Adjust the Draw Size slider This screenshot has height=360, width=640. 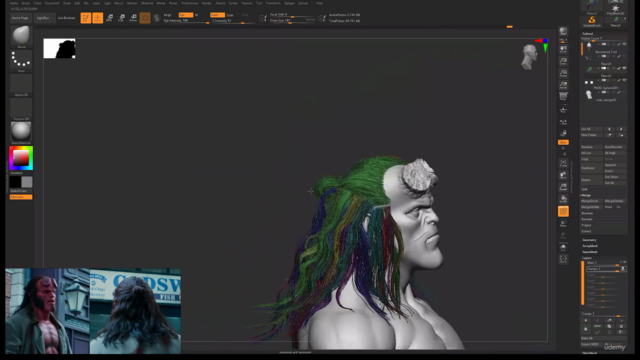click(x=292, y=20)
